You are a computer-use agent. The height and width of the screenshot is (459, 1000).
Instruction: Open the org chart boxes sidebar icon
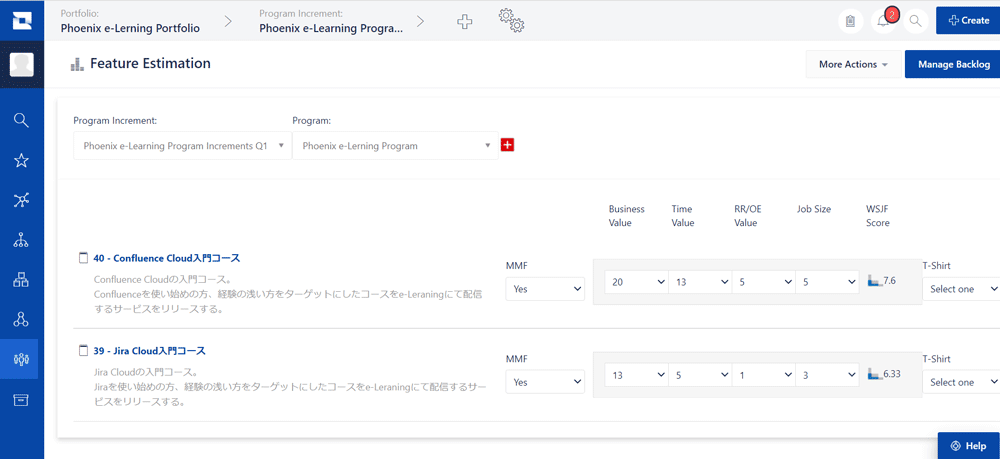pos(22,279)
